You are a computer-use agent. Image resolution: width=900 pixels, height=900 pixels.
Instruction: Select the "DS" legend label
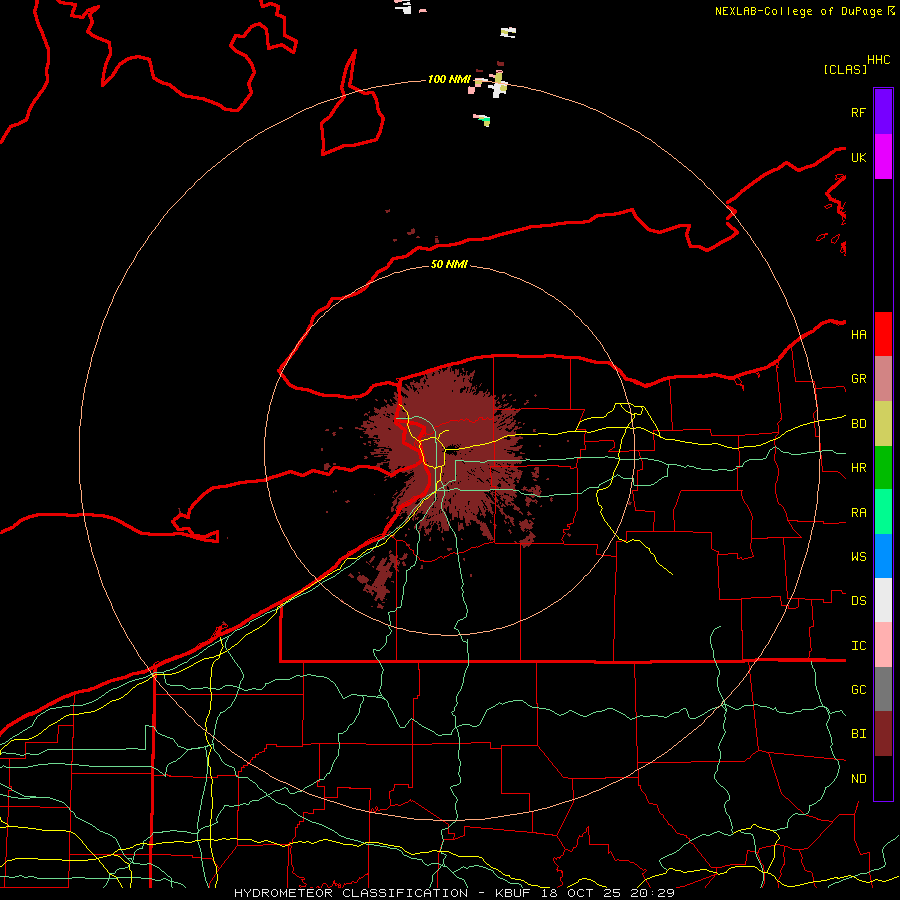[x=858, y=601]
